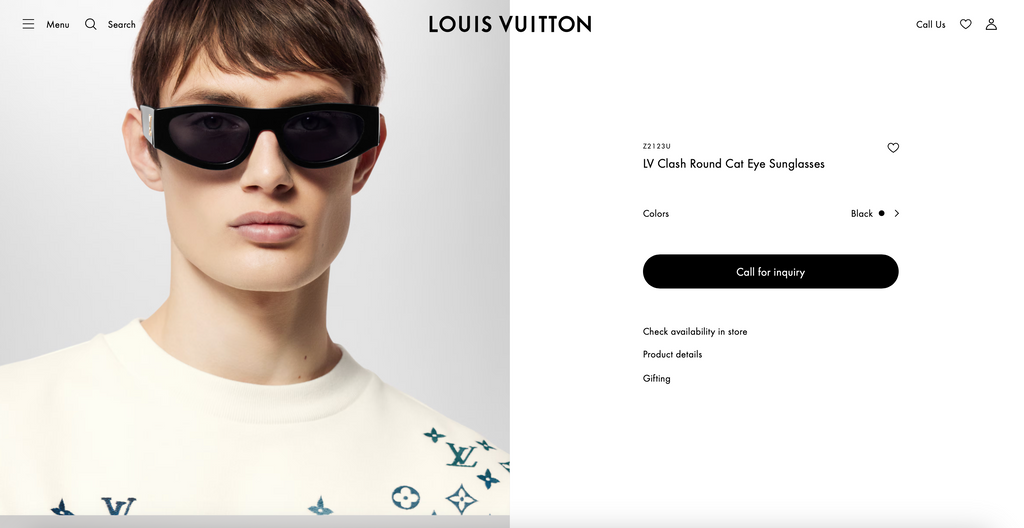Open Check availability in store
Screen dimensions: 1024x528
pyautogui.click(x=695, y=331)
